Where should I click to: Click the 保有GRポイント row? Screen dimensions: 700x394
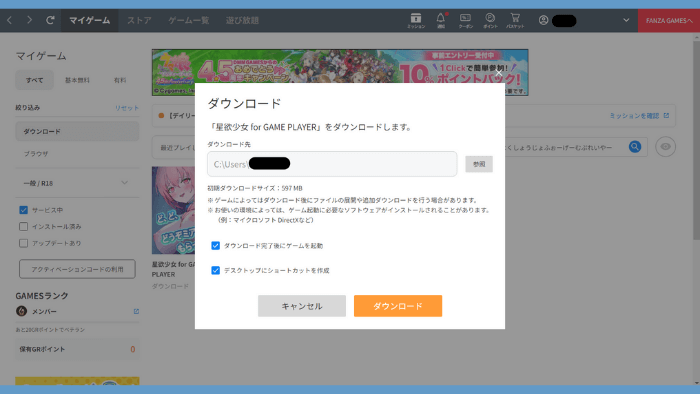coord(77,349)
